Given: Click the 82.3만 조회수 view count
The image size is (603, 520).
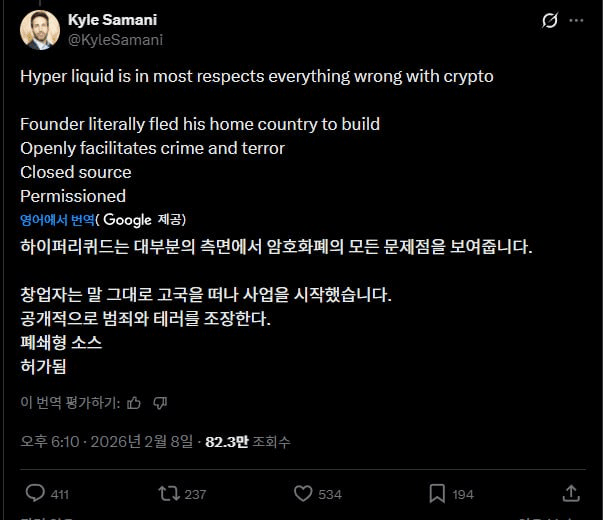Looking at the screenshot, I should tap(247, 441).
